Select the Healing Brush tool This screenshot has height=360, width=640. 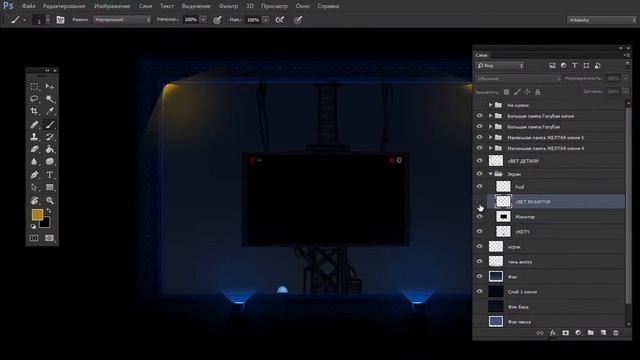(34, 124)
